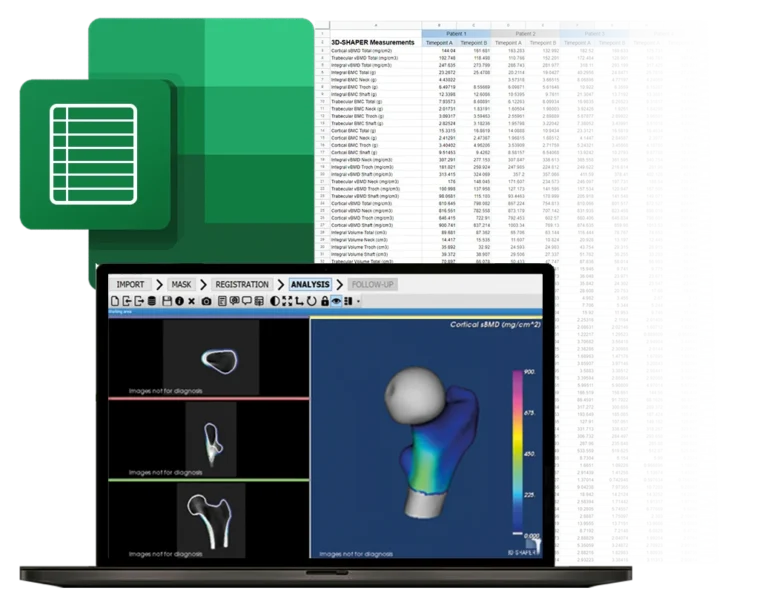Toggle the eye visibility icon
The width and height of the screenshot is (768, 602).
pos(335,300)
